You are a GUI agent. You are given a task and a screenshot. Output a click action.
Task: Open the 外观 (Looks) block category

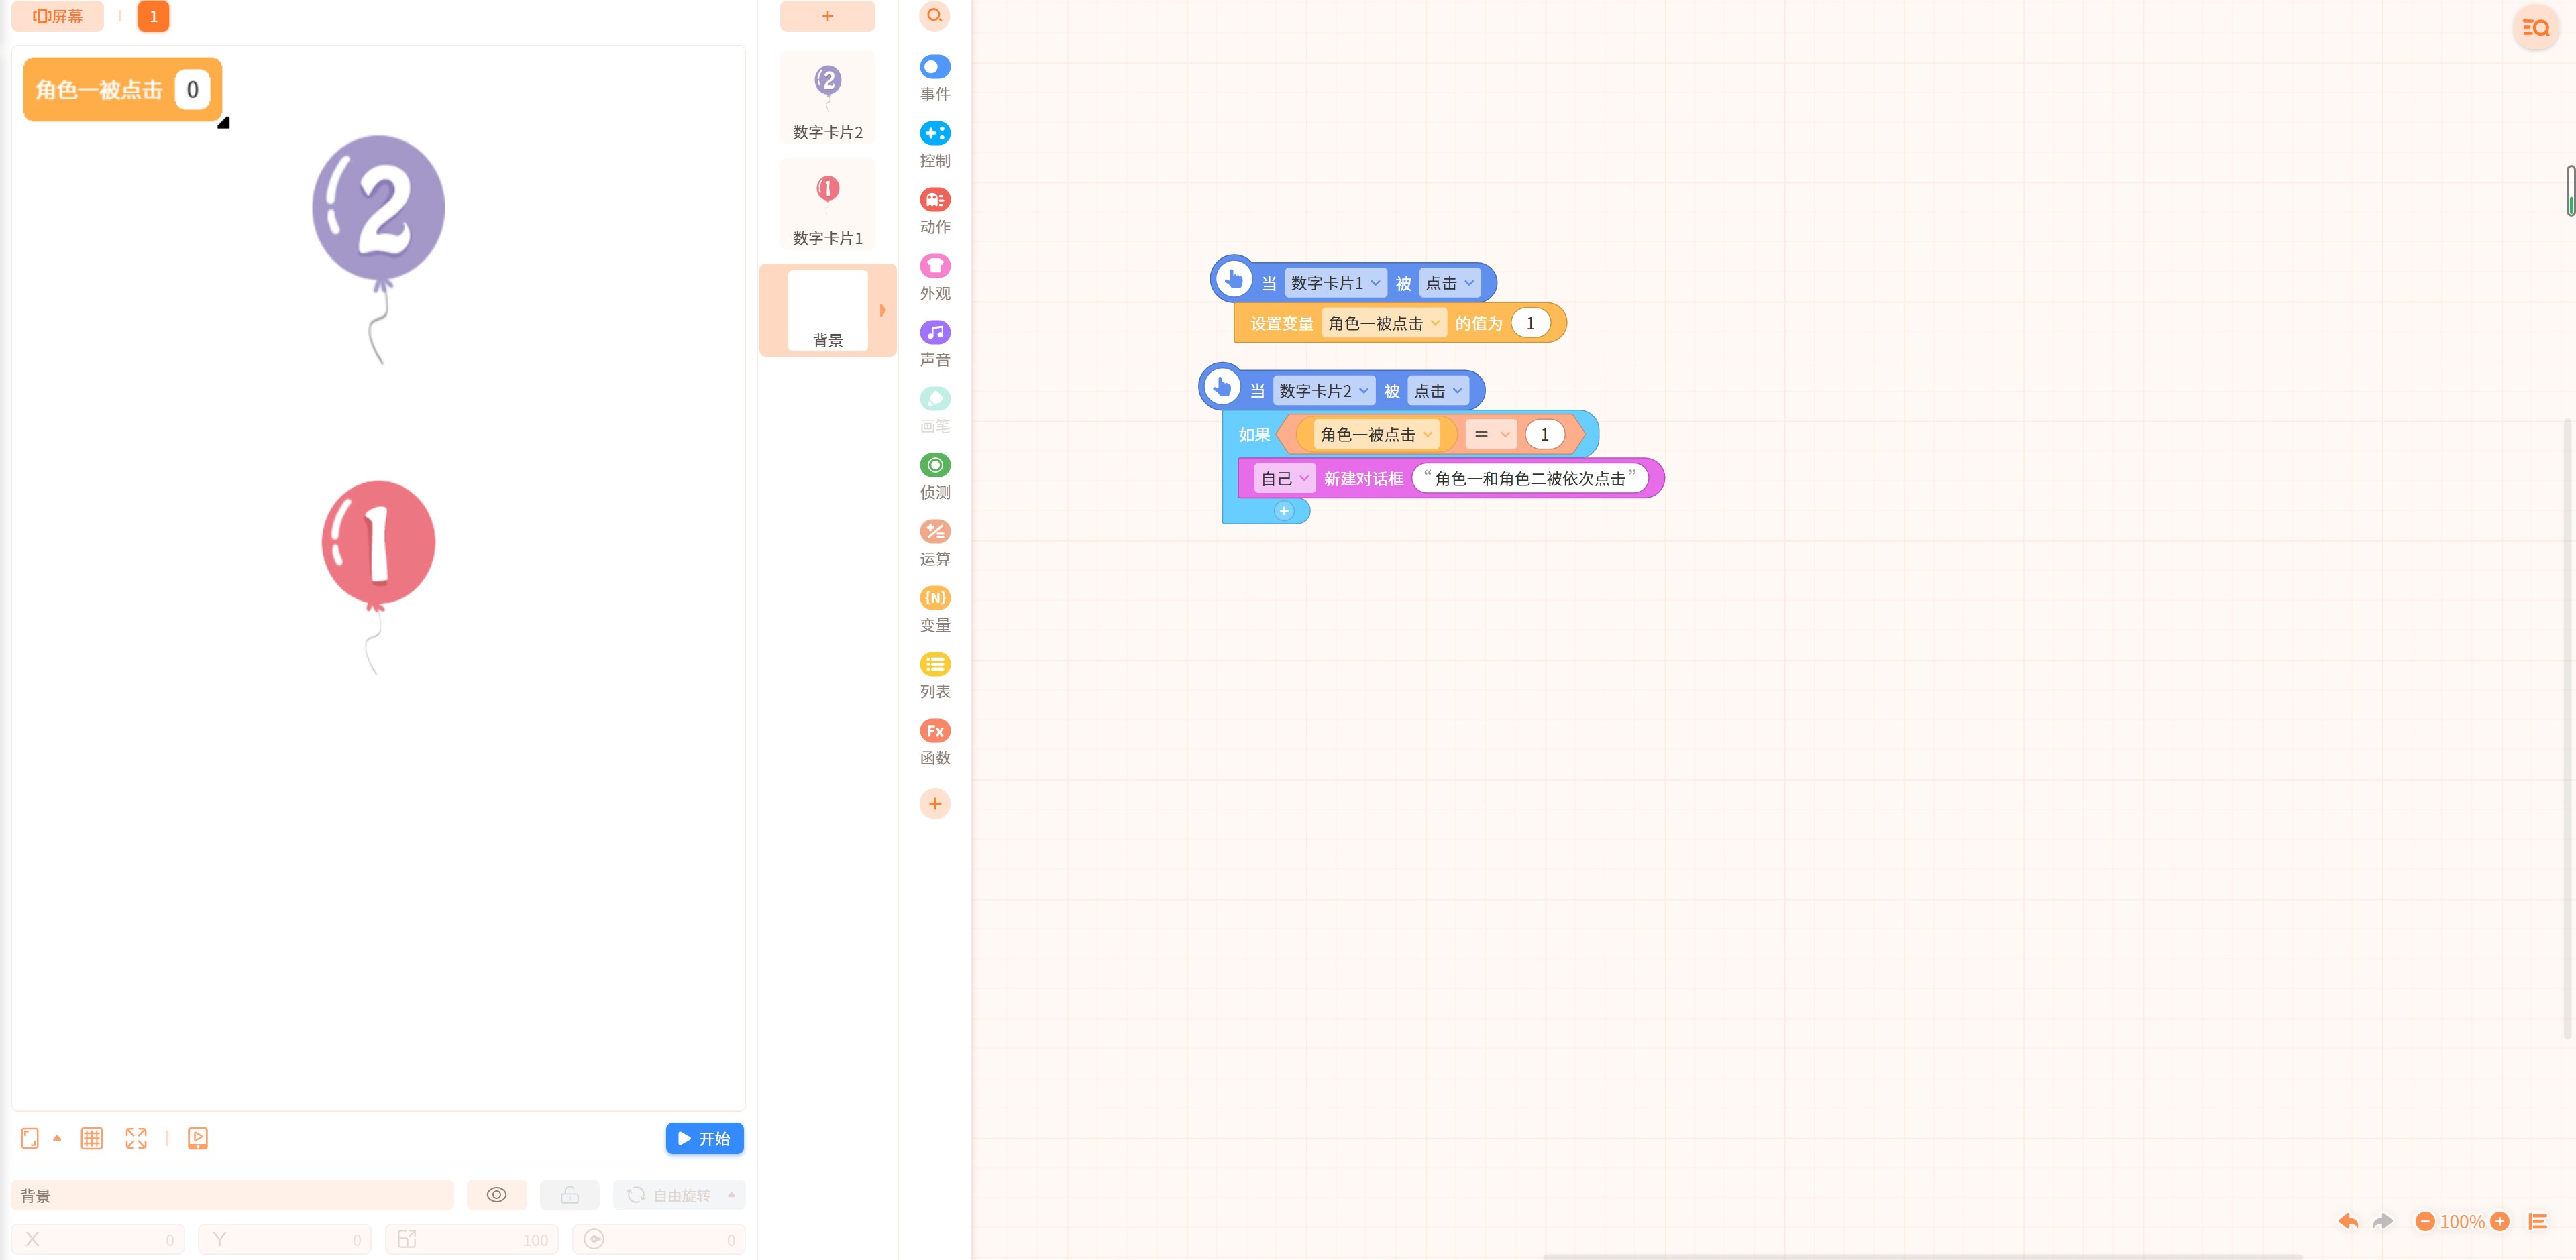pos(934,277)
